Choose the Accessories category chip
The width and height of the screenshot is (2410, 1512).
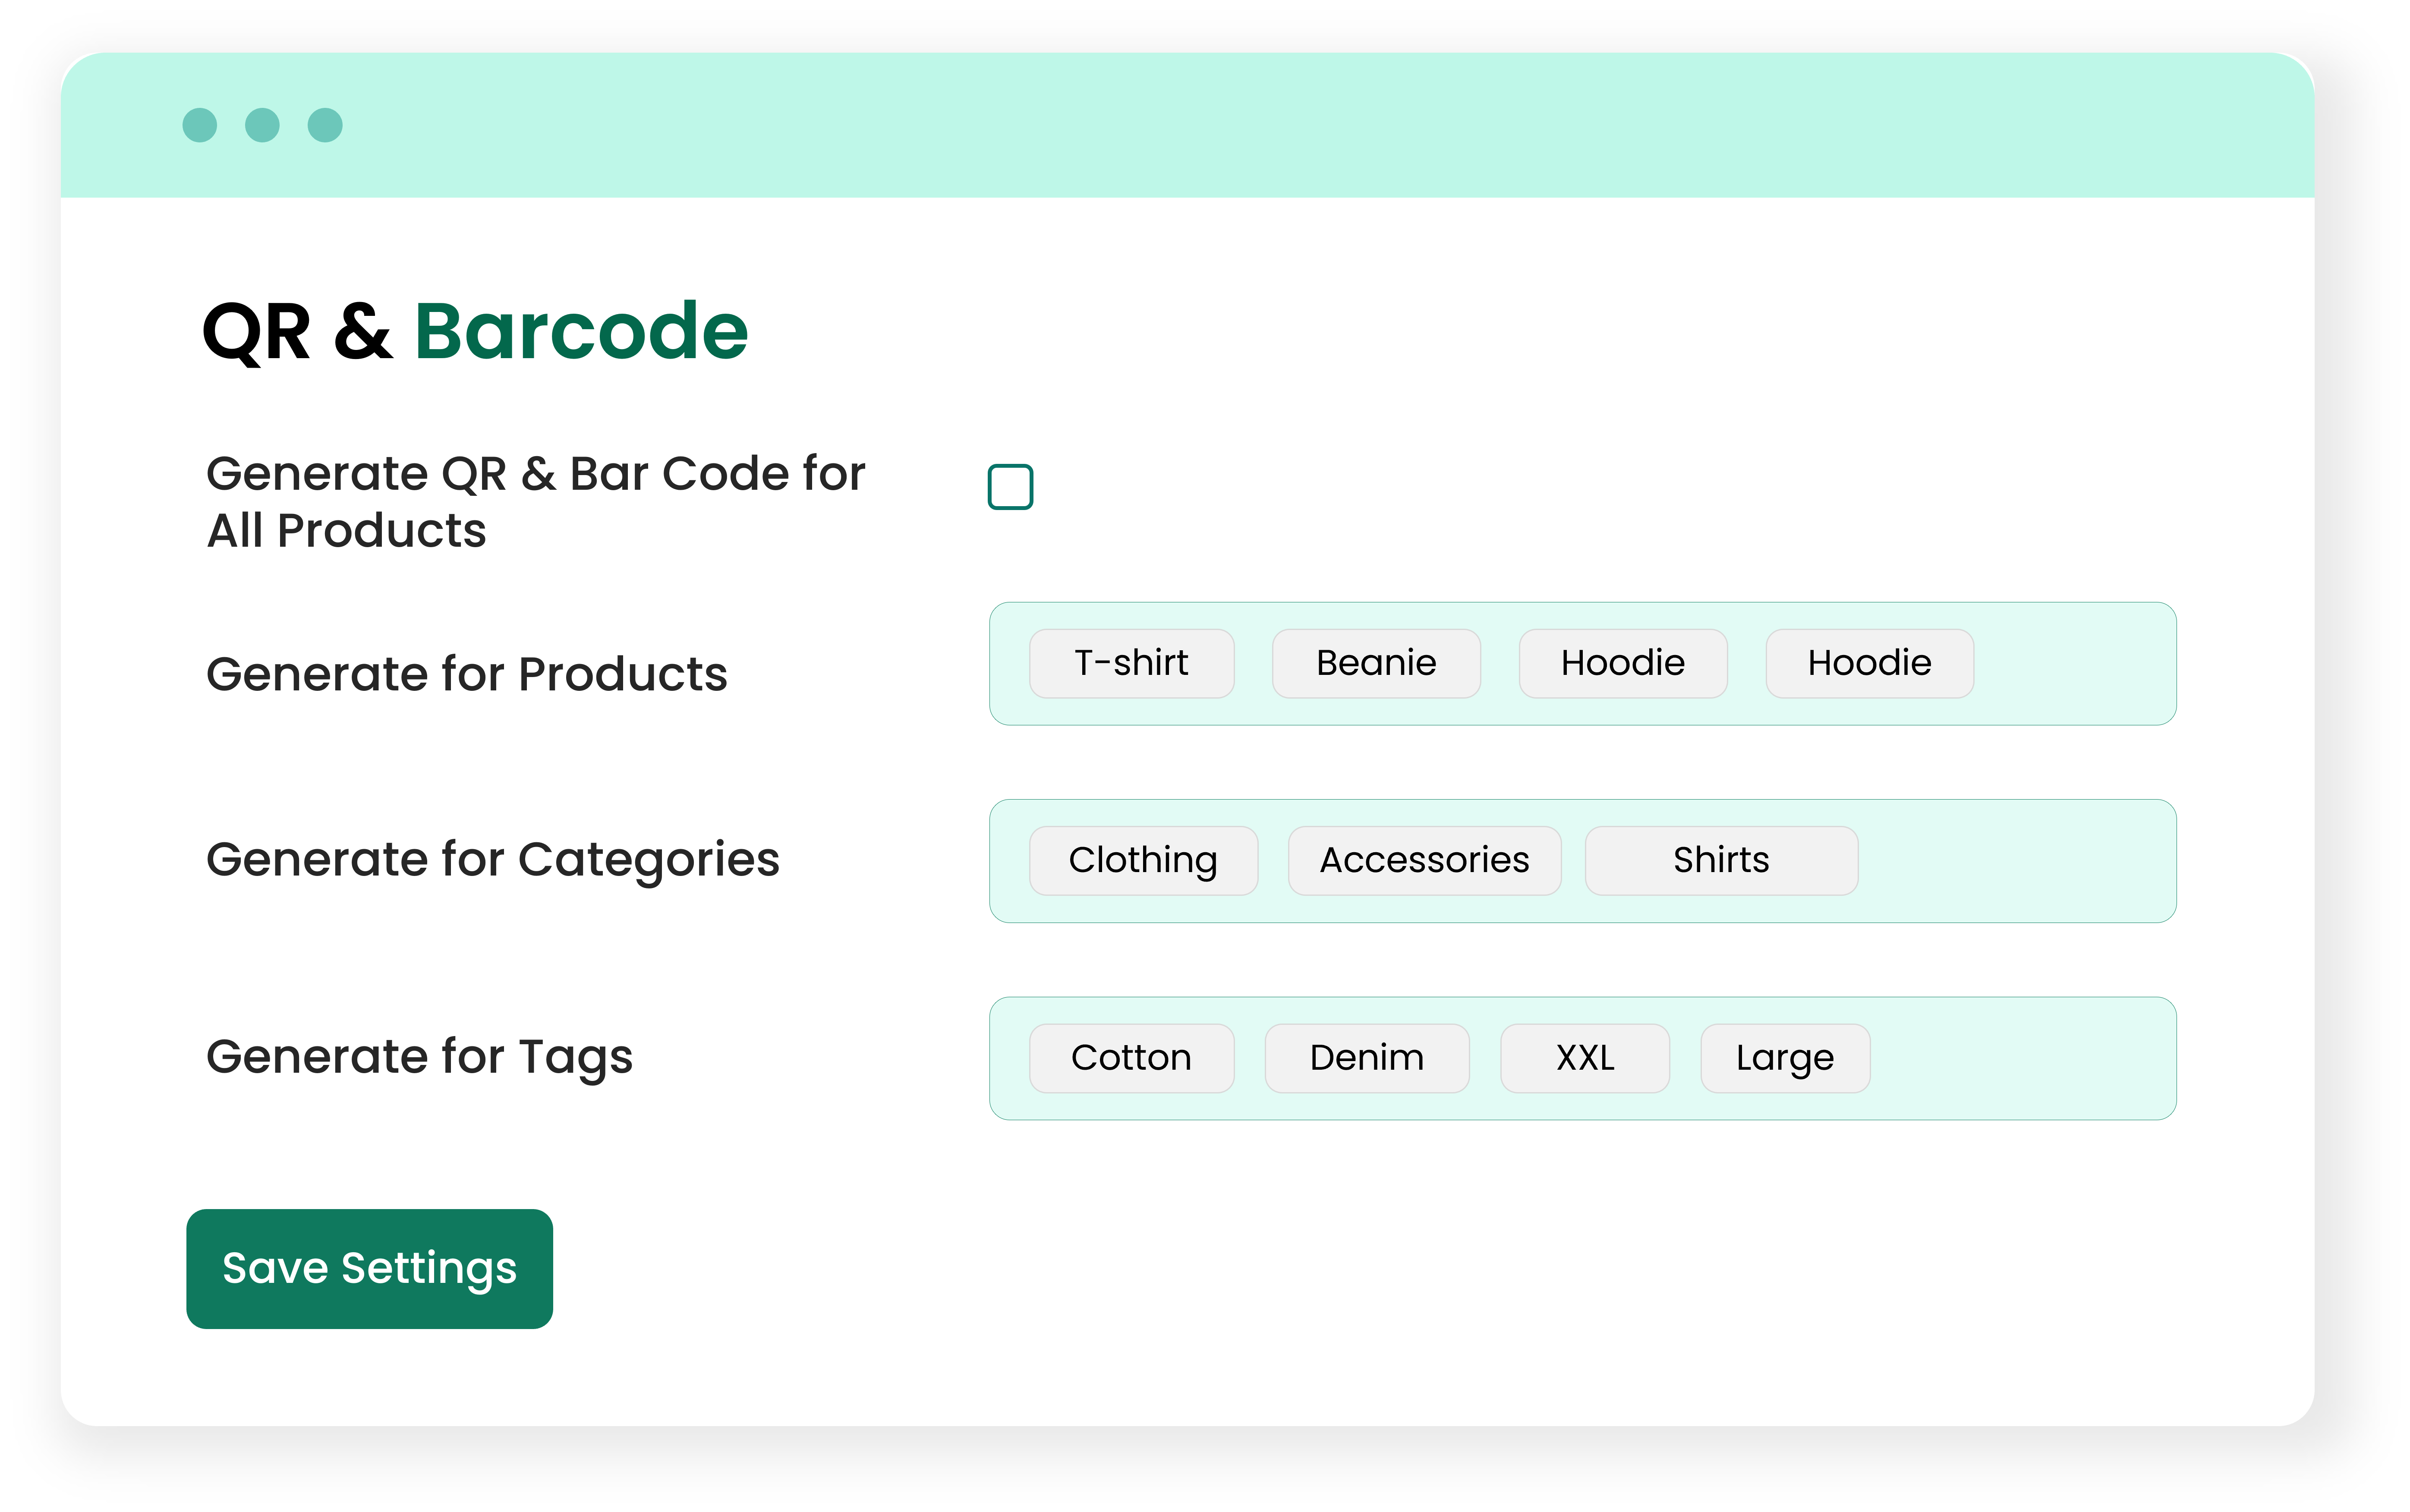click(1424, 860)
